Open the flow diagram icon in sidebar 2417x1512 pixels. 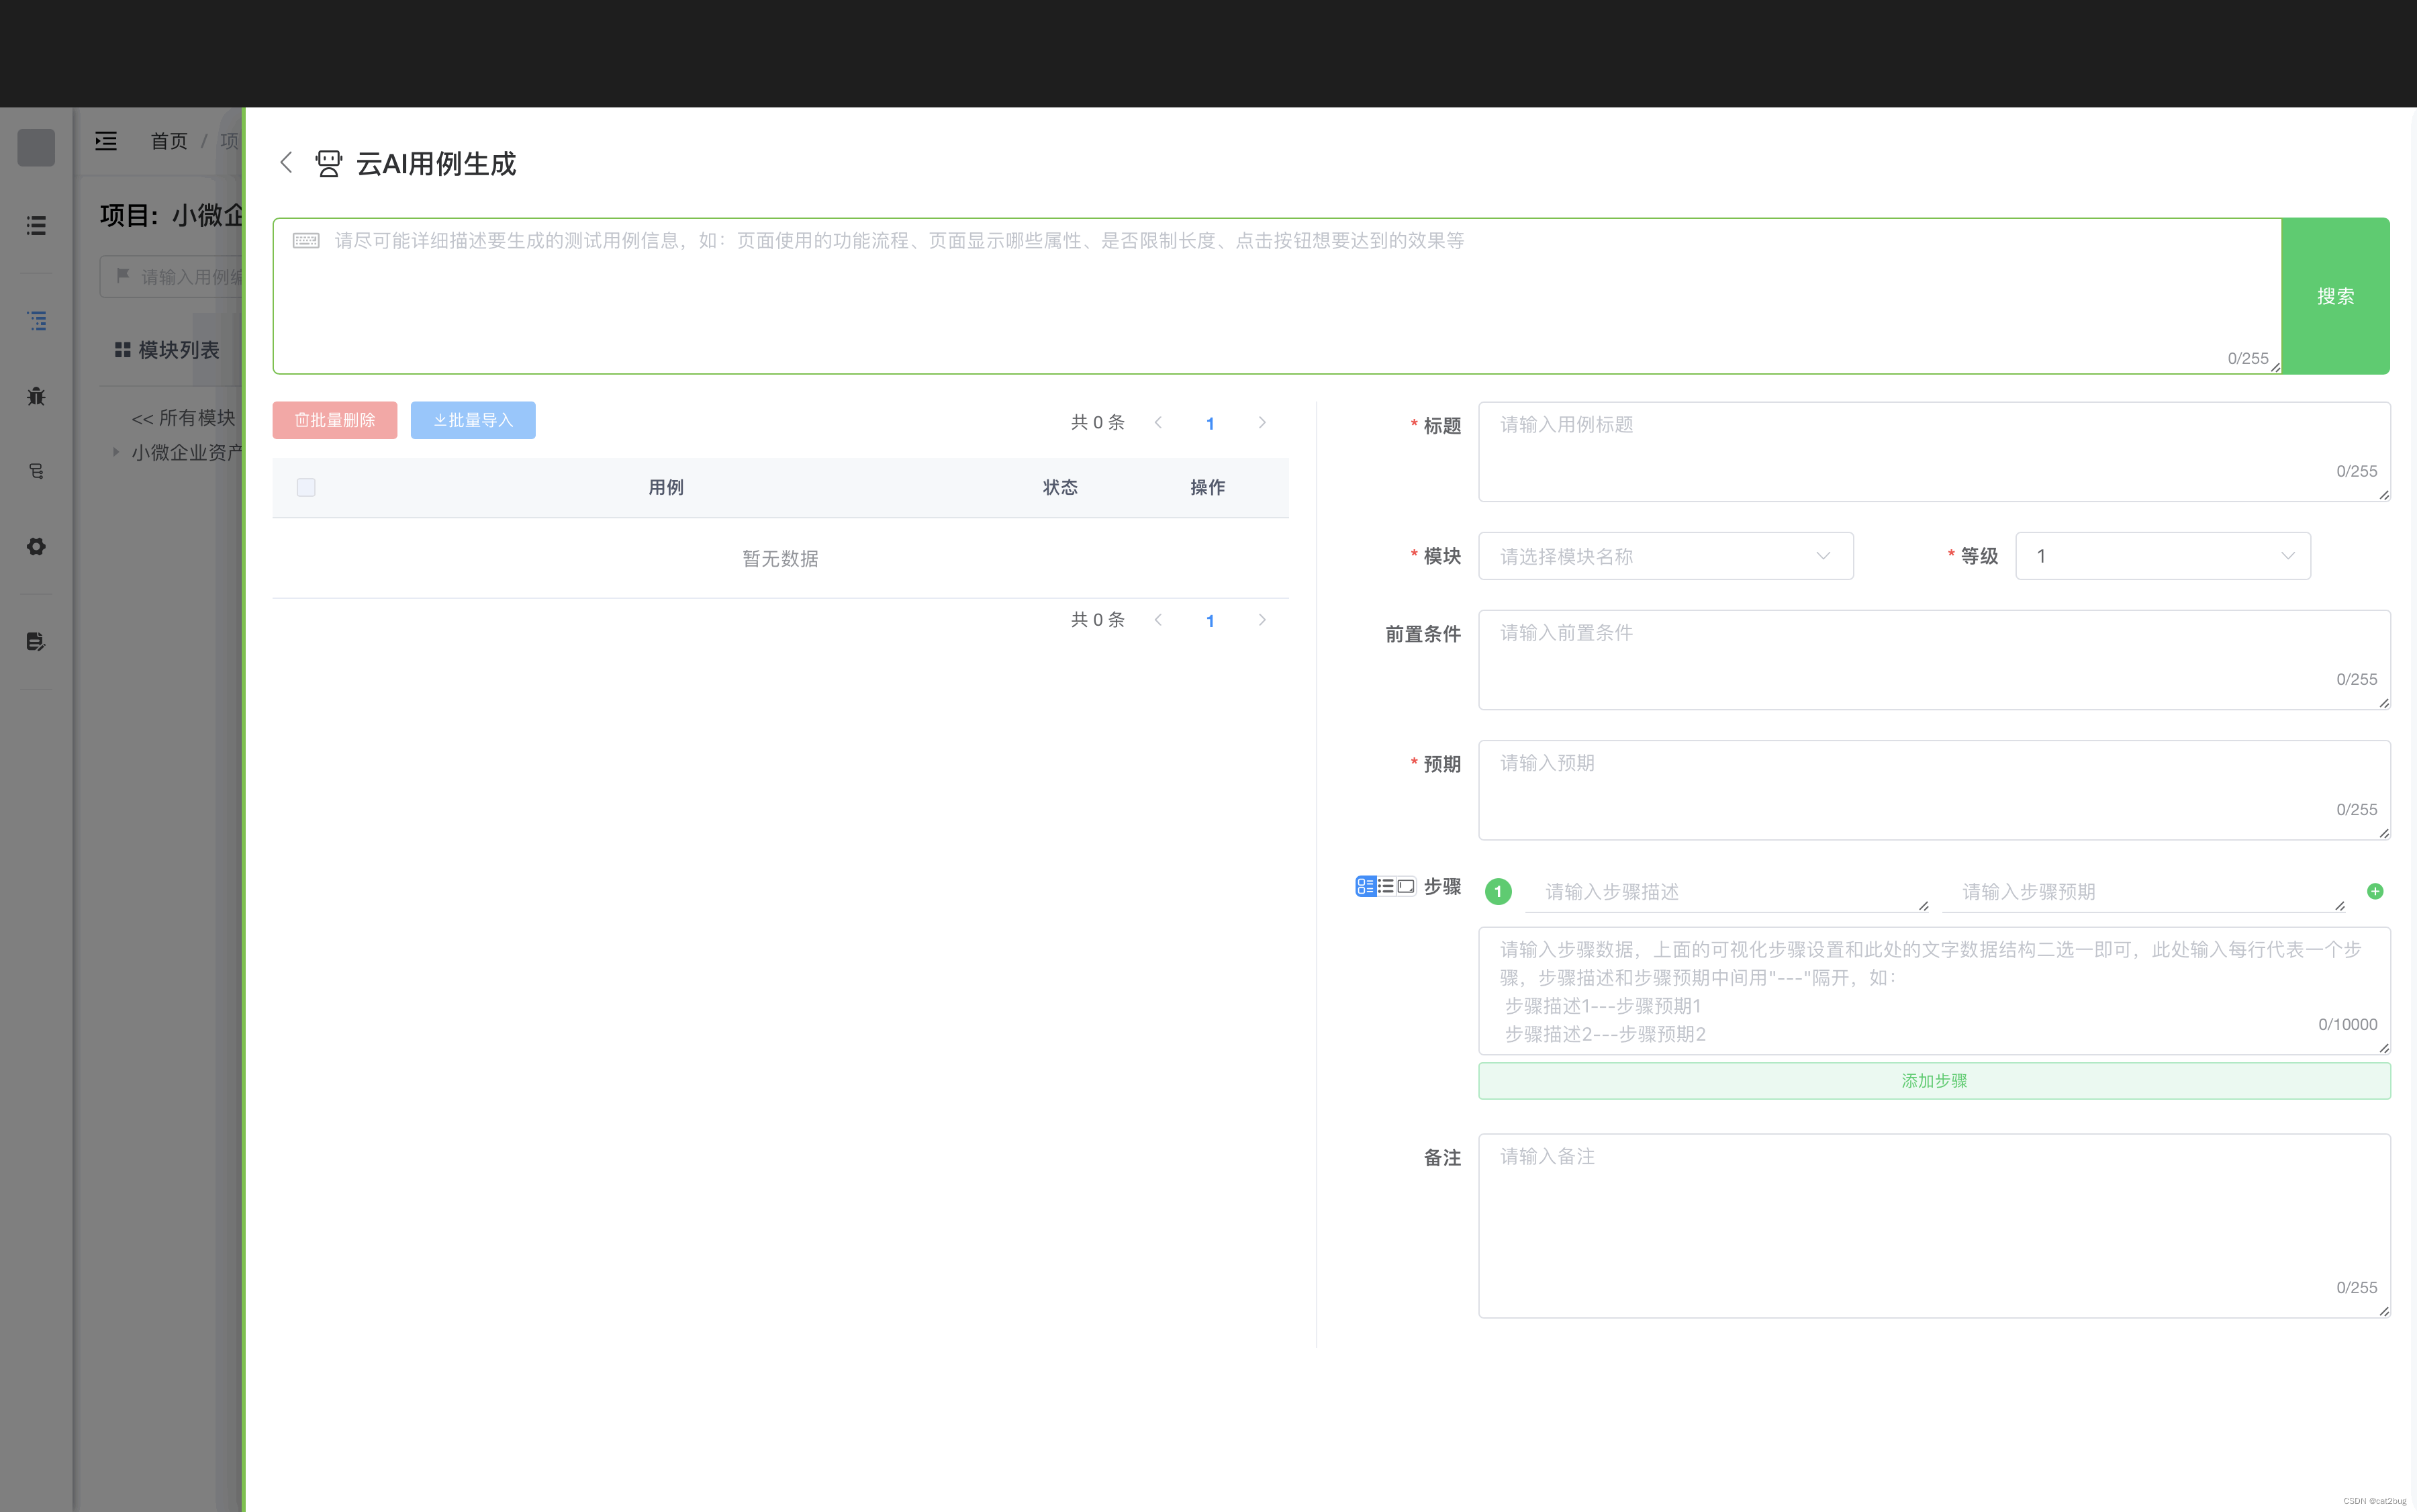[36, 471]
